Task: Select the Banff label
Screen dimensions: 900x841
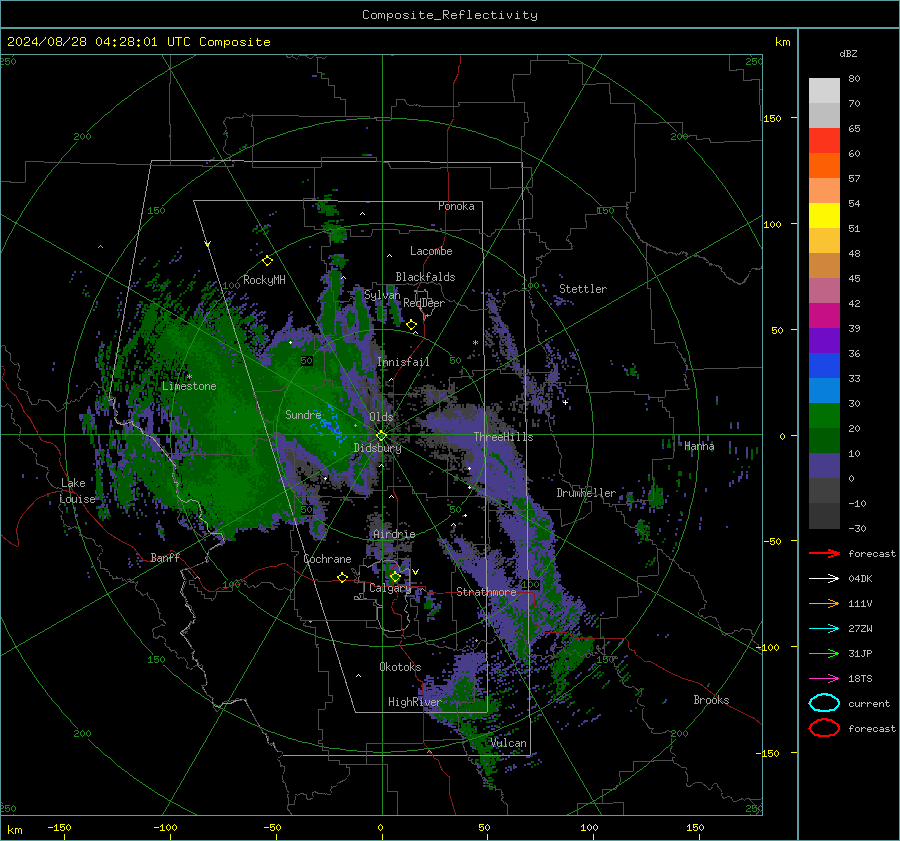Action: point(165,558)
